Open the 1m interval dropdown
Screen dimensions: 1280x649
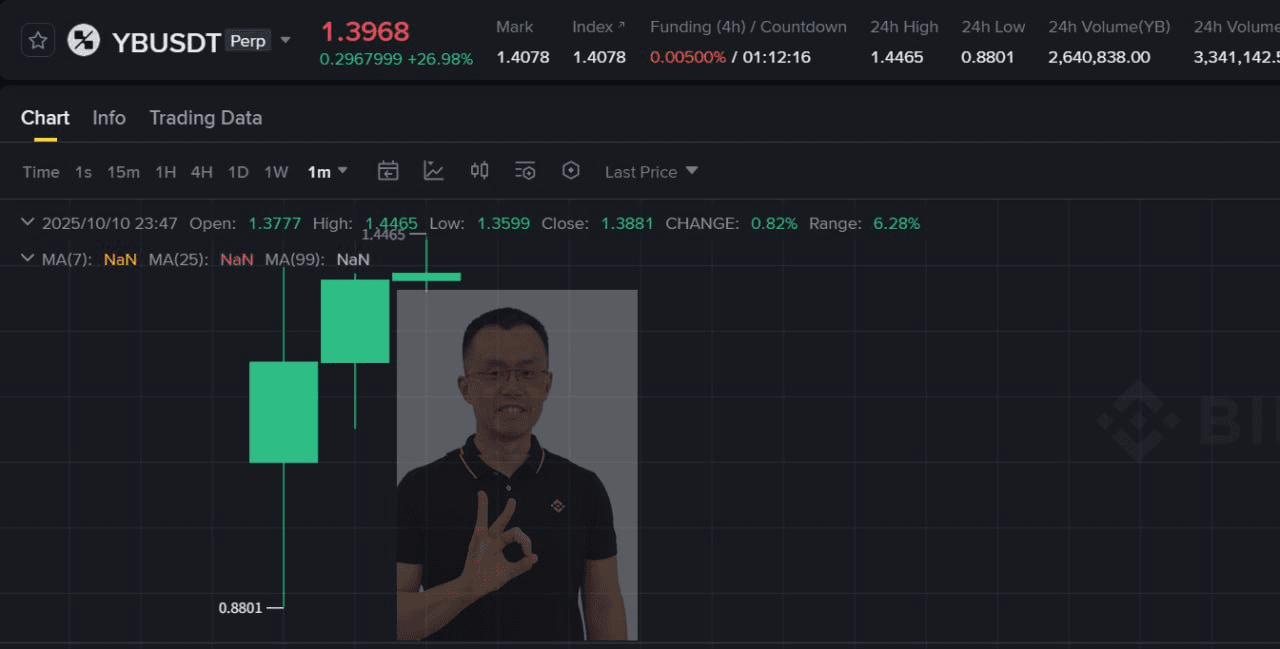(328, 172)
